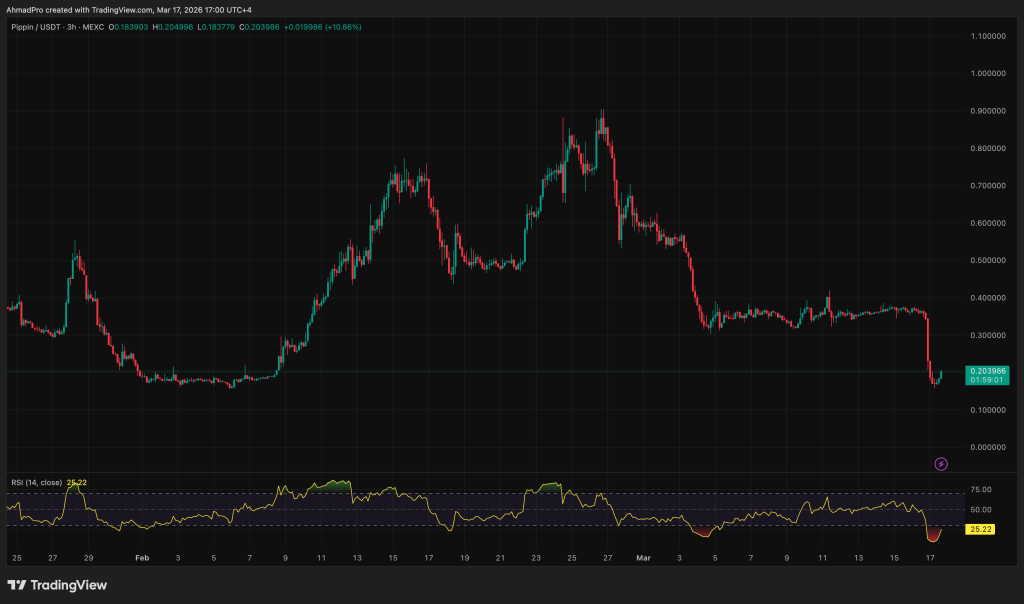Click the 0.000000 price axis label

pyautogui.click(x=988, y=447)
